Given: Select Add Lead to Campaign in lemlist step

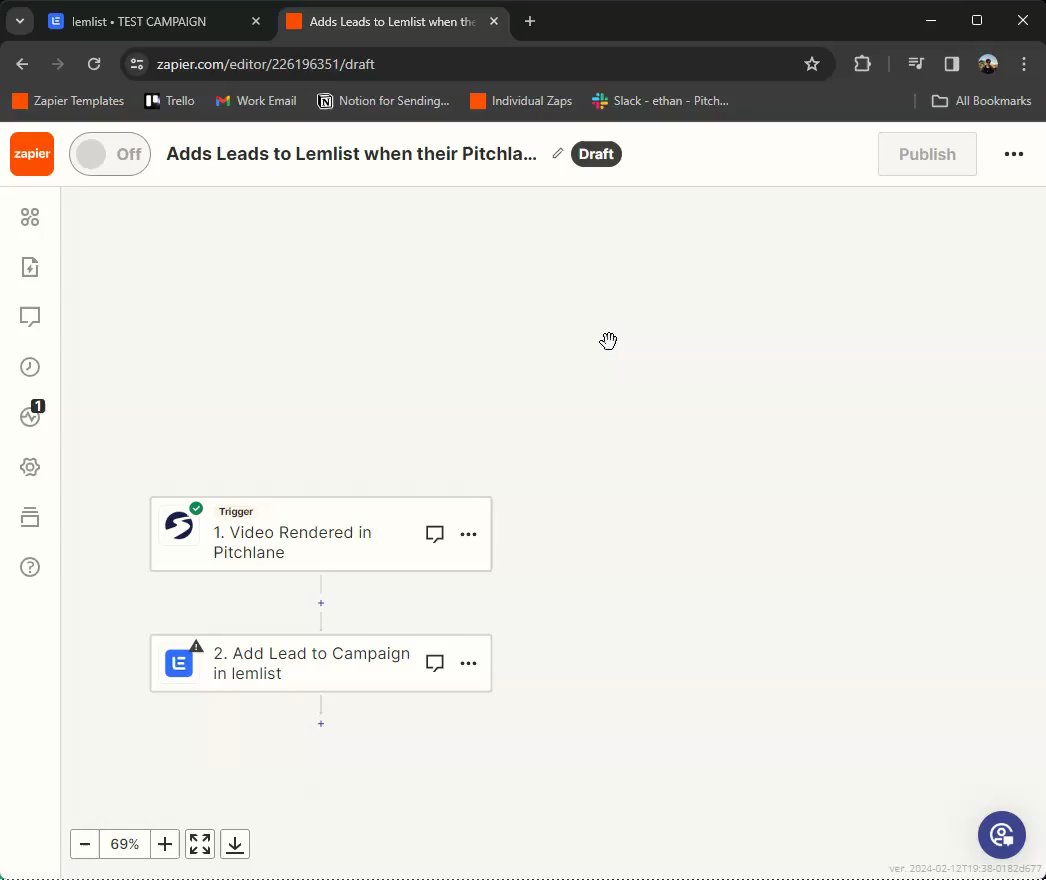Looking at the screenshot, I should coord(321,663).
